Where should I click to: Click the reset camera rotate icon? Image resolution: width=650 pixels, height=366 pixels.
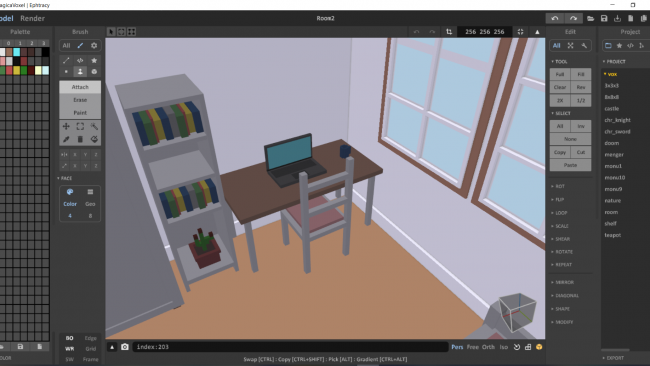click(517, 347)
